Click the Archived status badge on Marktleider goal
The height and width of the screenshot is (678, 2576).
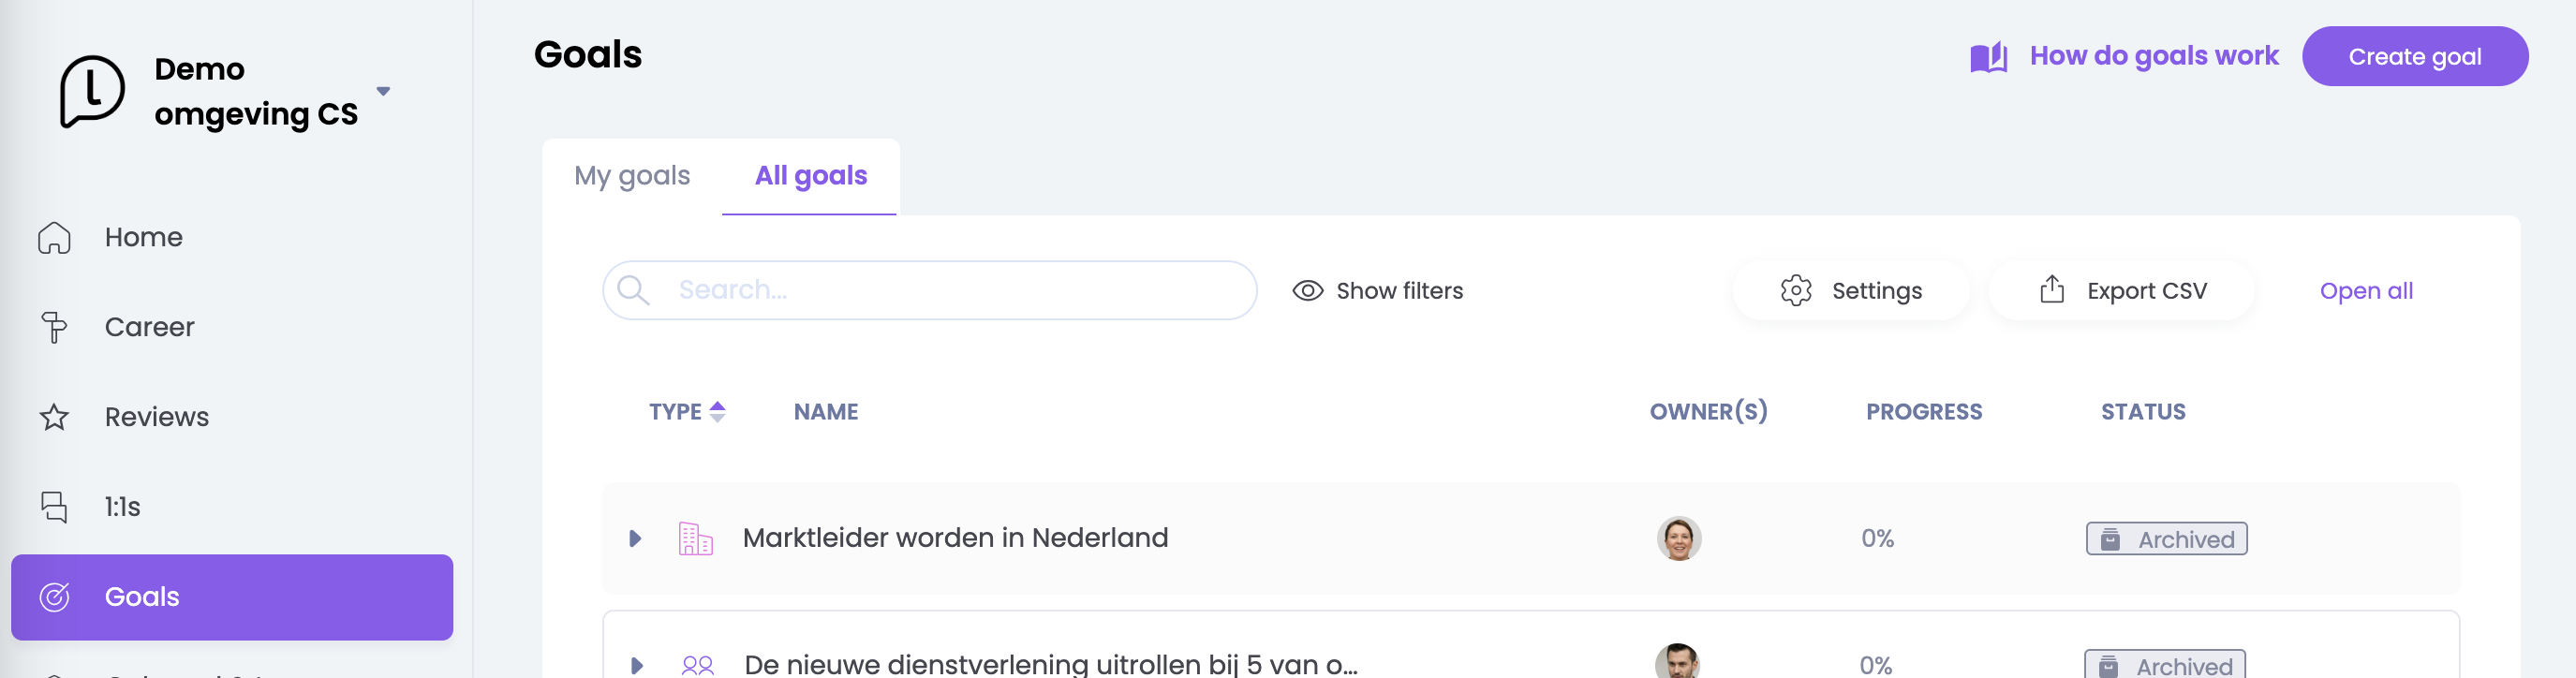2165,539
